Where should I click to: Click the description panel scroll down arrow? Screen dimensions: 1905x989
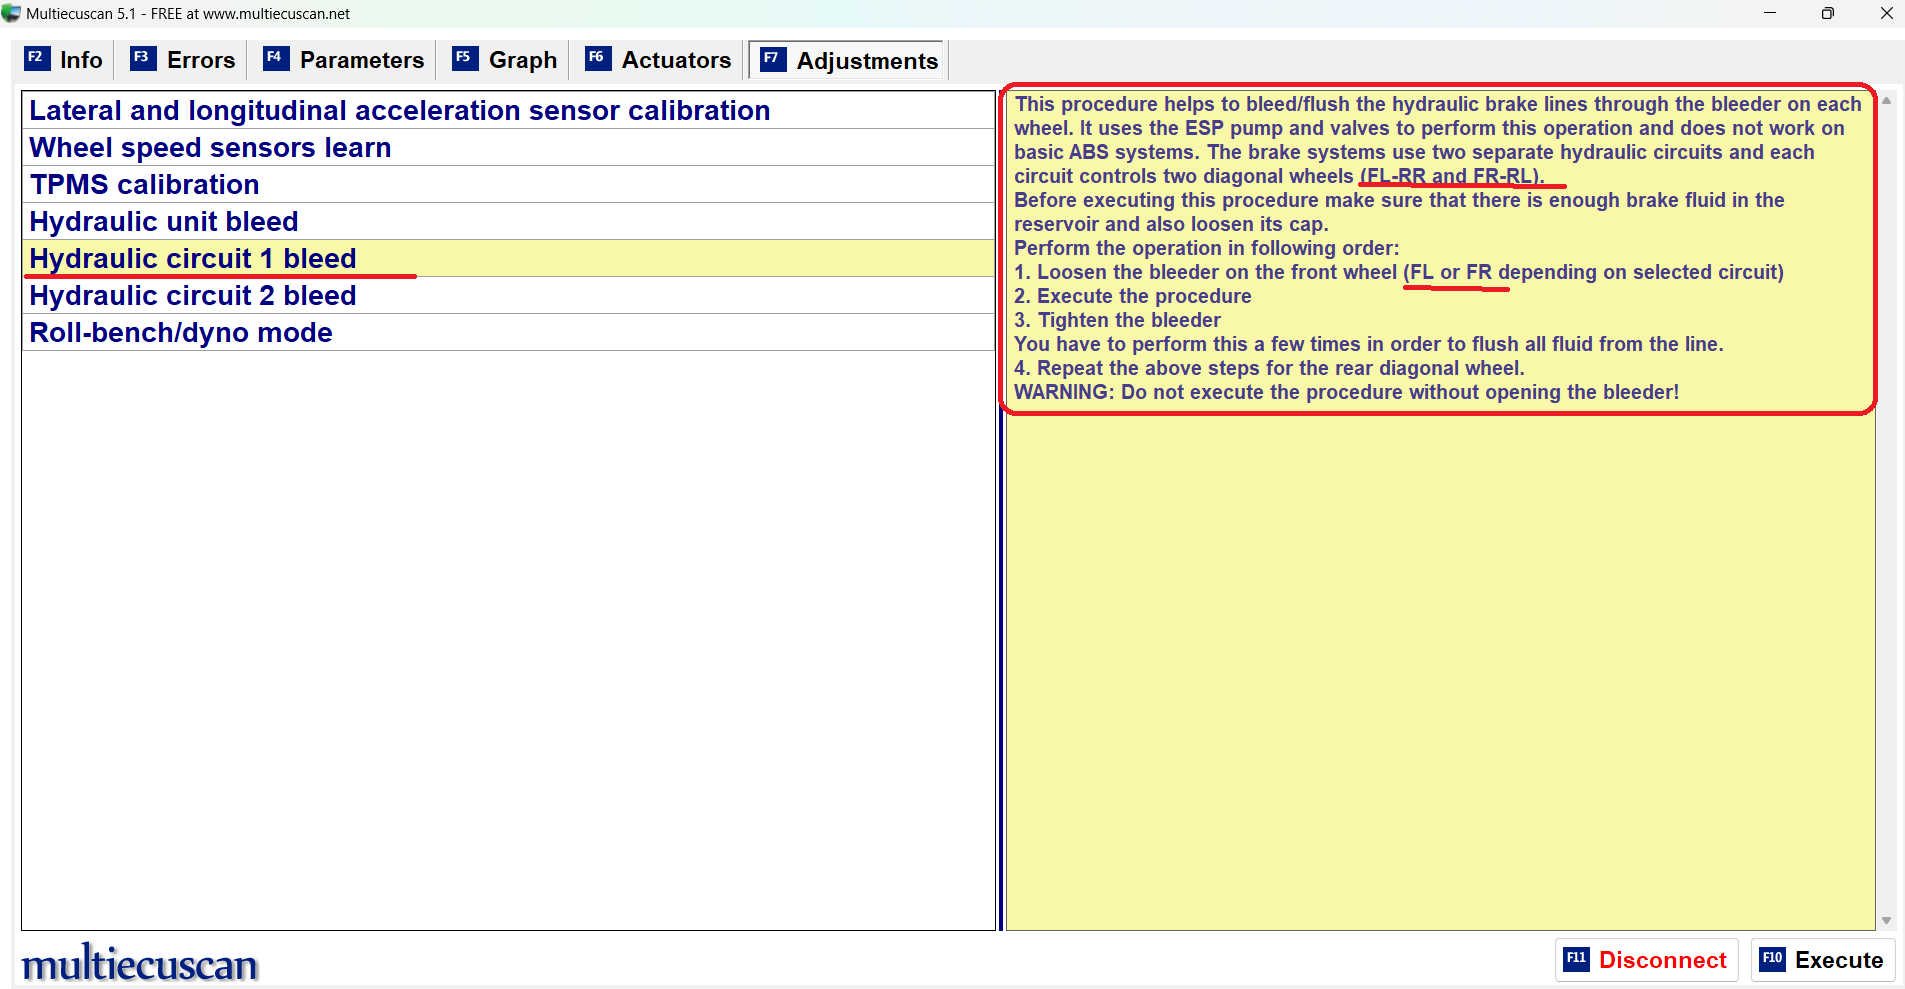pyautogui.click(x=1886, y=921)
